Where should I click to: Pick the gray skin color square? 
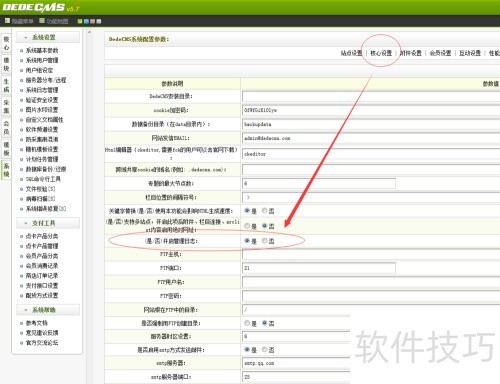(99, 21)
